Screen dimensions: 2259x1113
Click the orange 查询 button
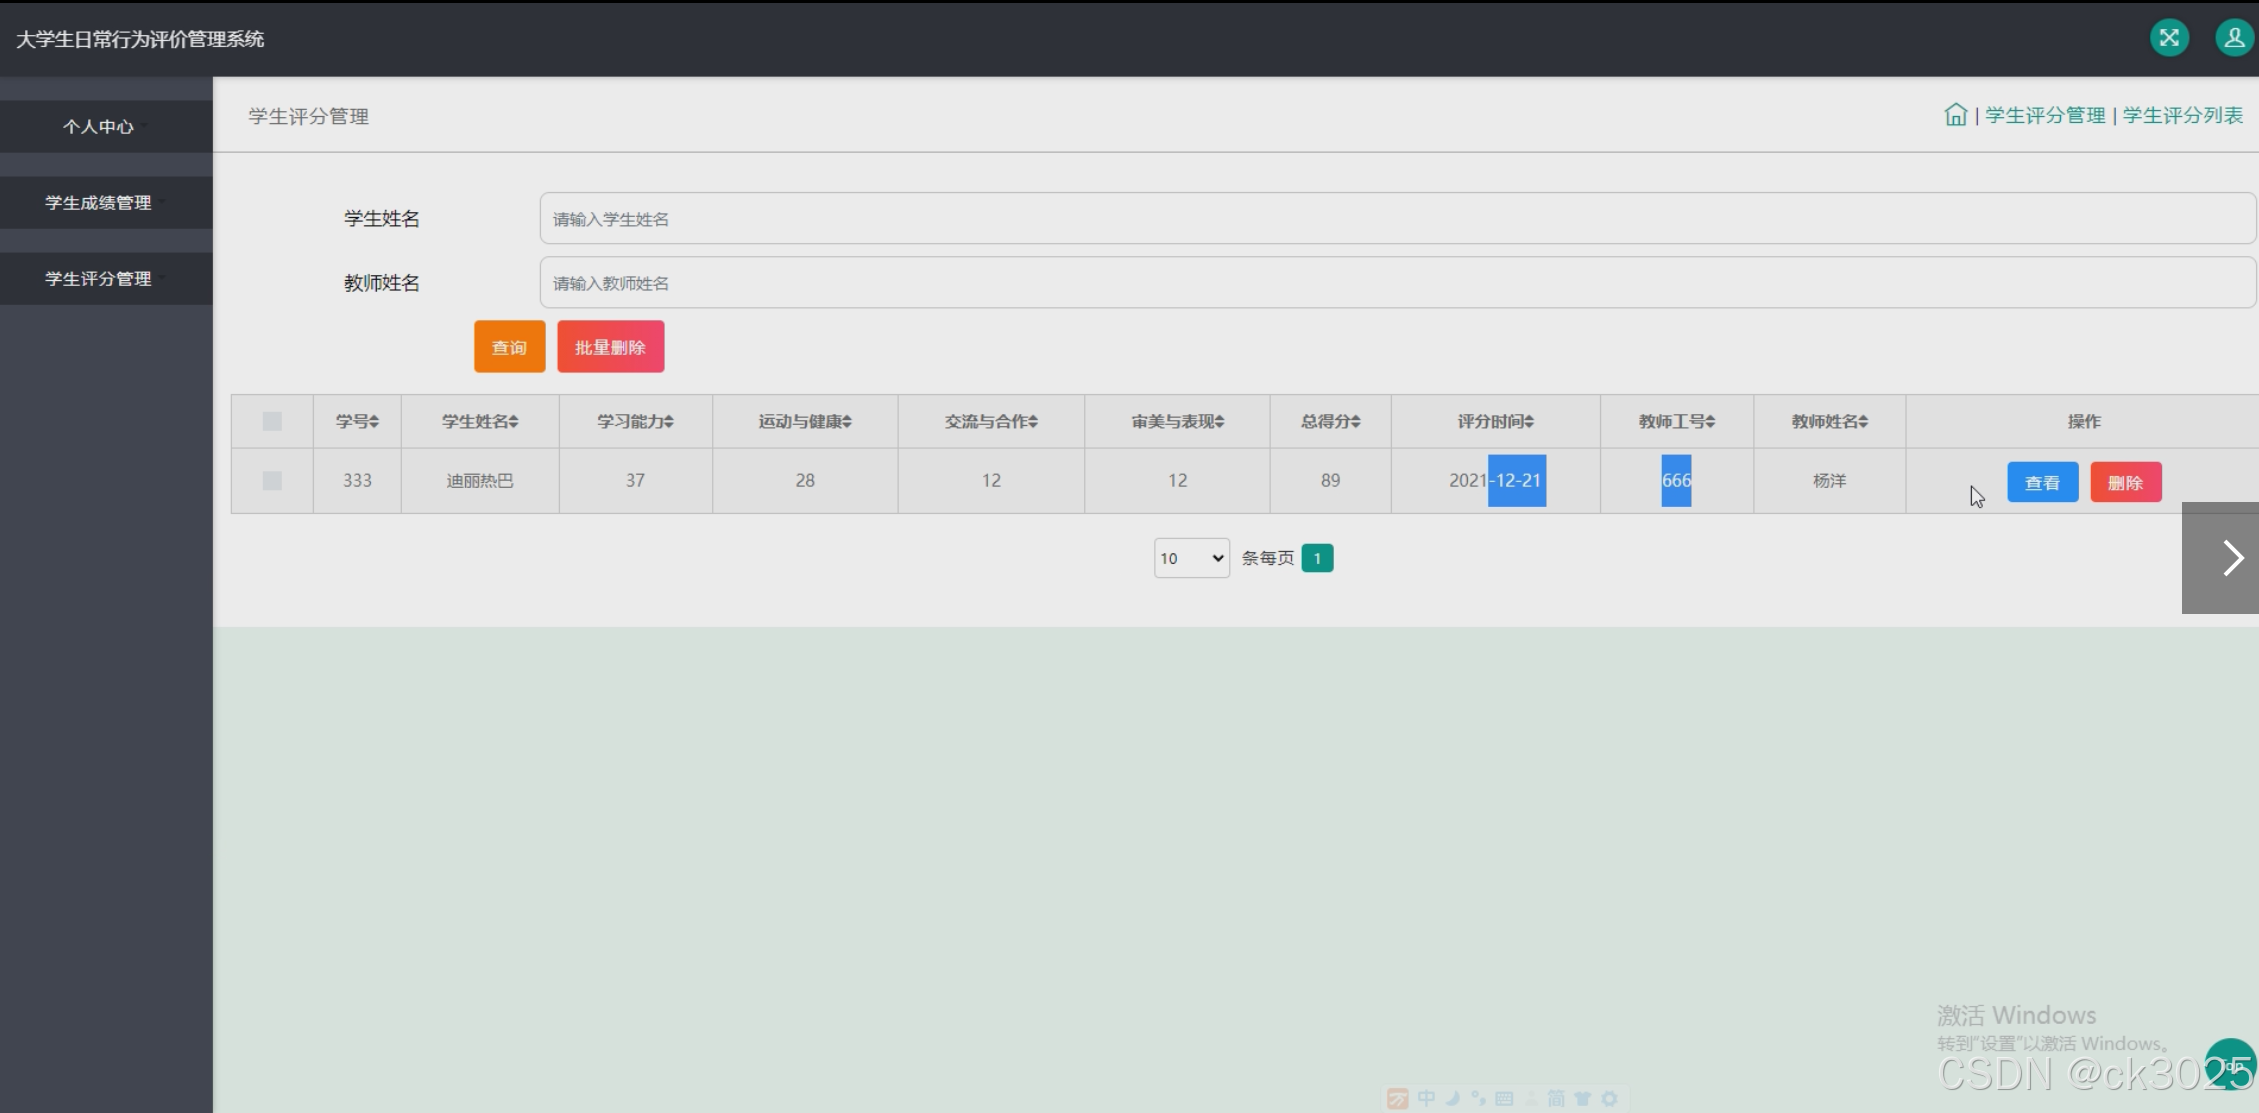(x=509, y=347)
